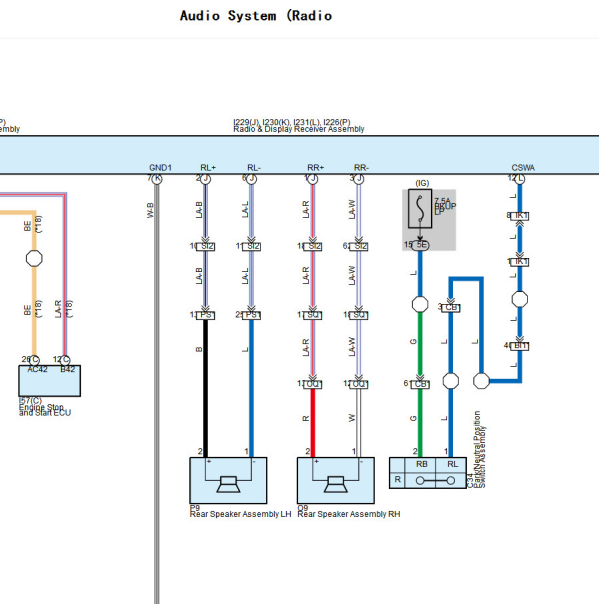Click the OQ1 connector above the white wire
The height and width of the screenshot is (604, 599).
pos(359,384)
